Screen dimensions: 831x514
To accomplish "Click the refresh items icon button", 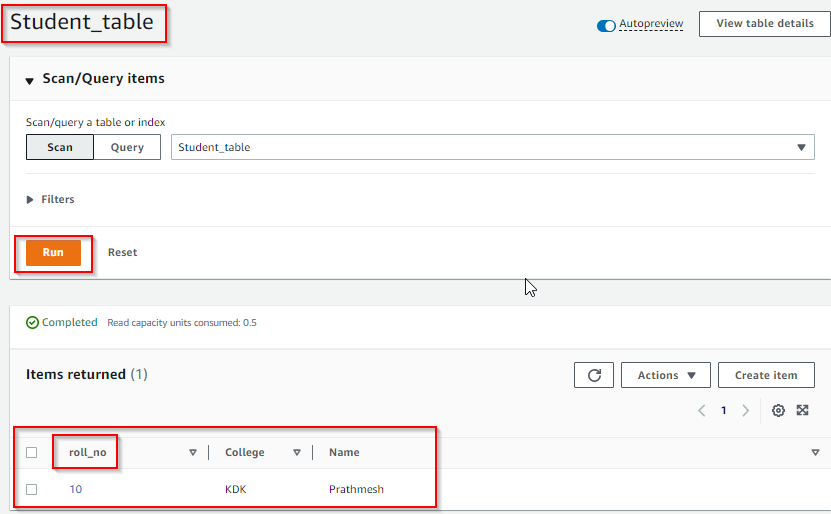I will (x=594, y=375).
